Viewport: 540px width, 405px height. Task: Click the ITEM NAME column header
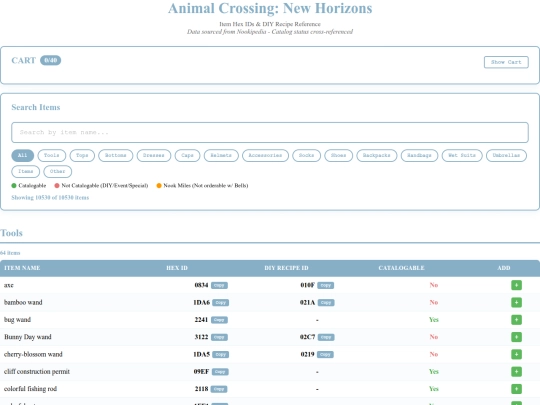[x=22, y=268]
